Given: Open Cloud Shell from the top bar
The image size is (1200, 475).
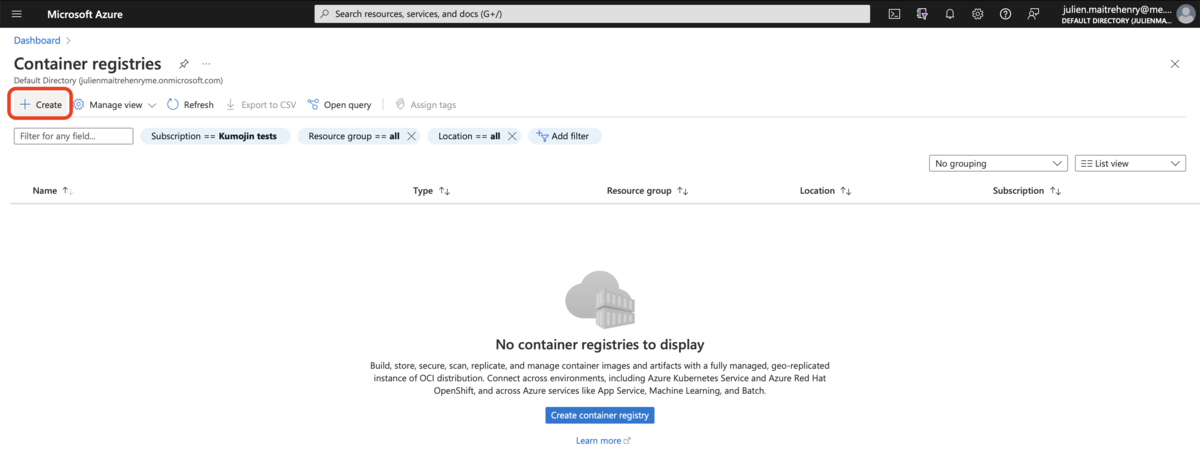Looking at the screenshot, I should click(x=894, y=14).
